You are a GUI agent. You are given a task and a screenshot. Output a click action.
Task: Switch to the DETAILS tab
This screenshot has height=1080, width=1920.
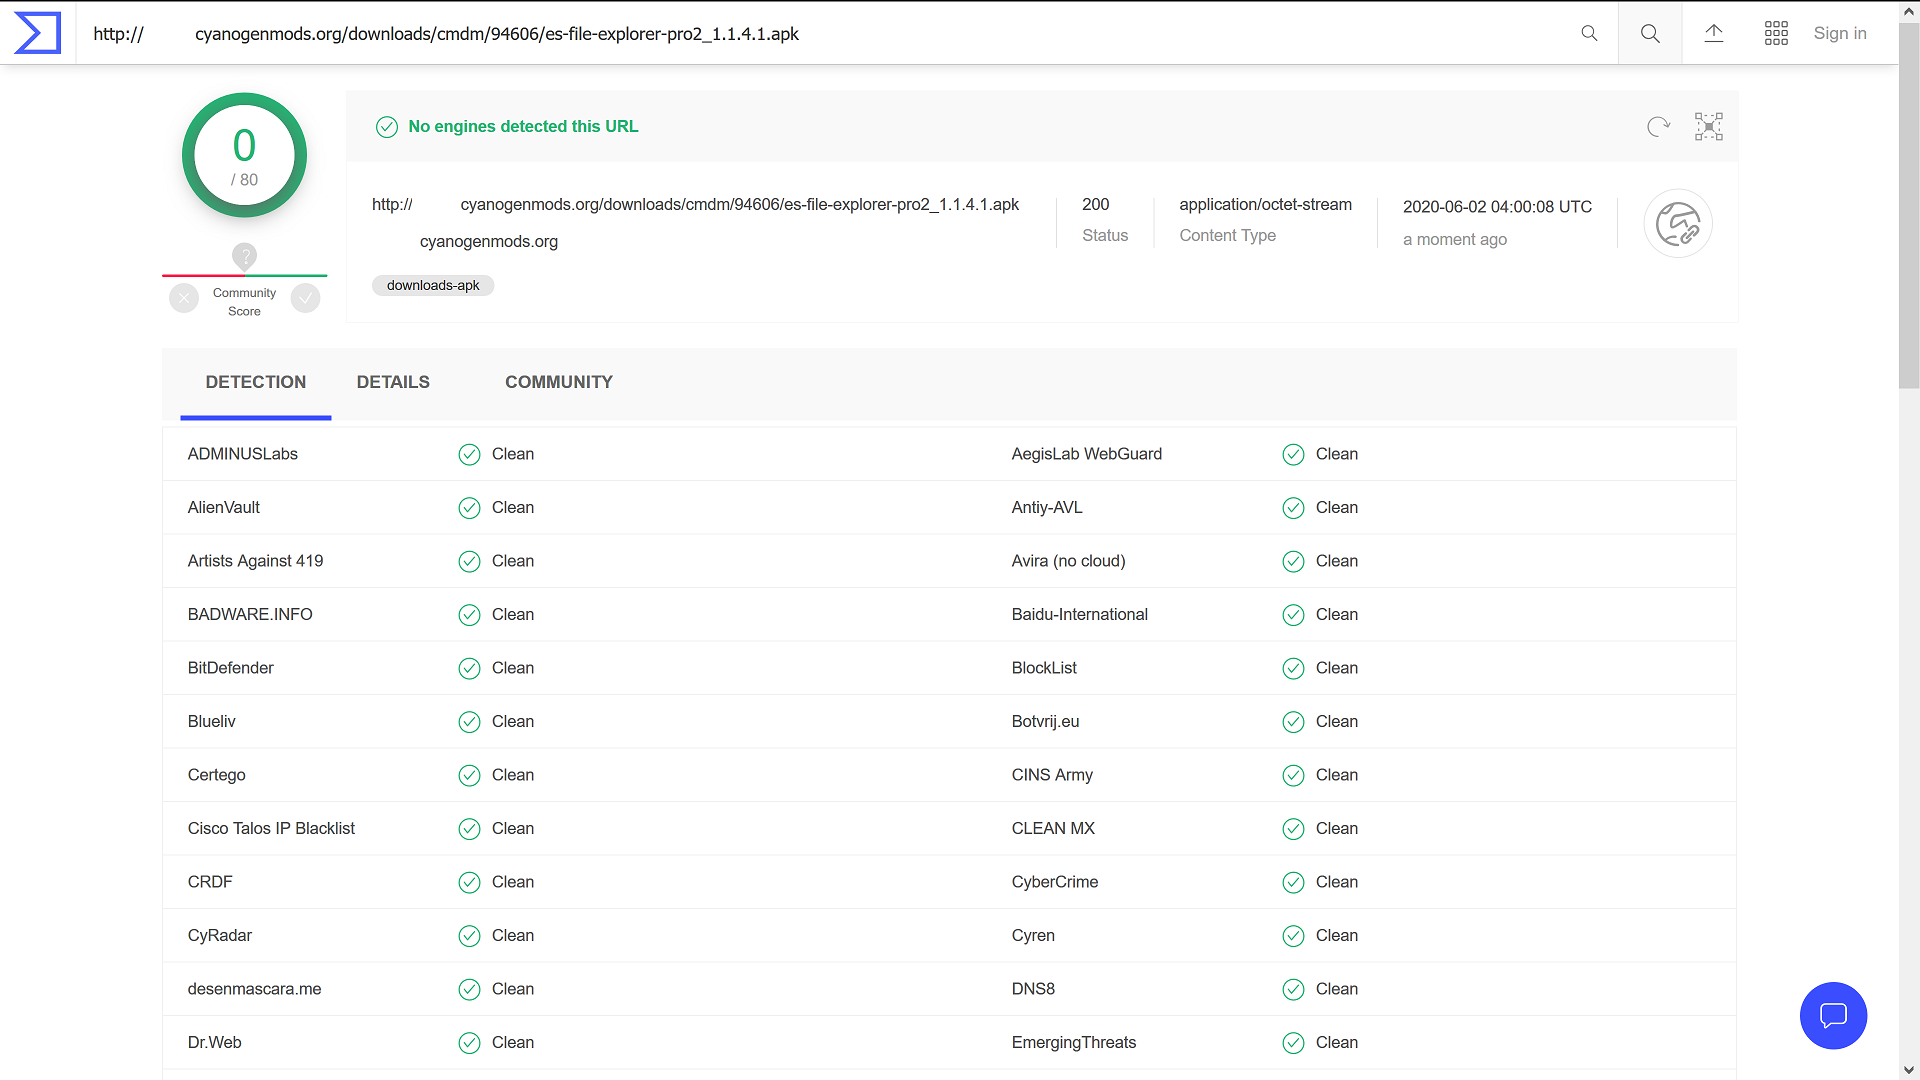pyautogui.click(x=393, y=382)
